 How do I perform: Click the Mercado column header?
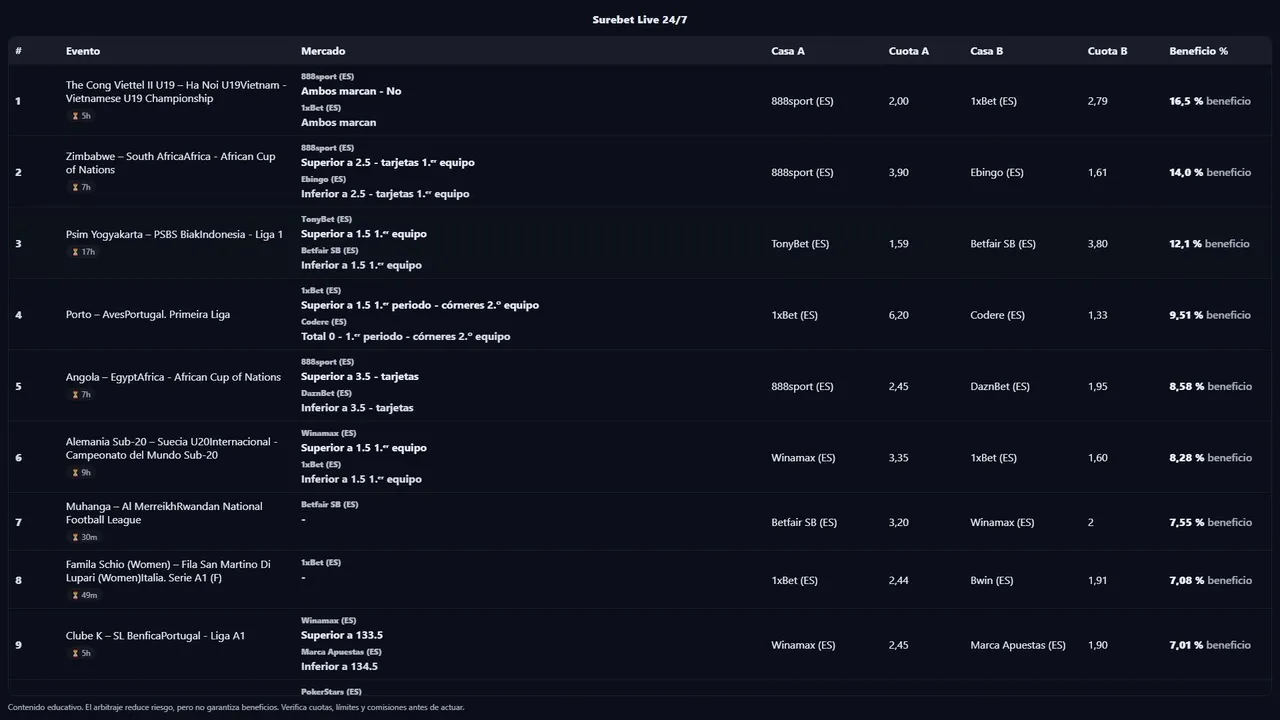pos(323,51)
